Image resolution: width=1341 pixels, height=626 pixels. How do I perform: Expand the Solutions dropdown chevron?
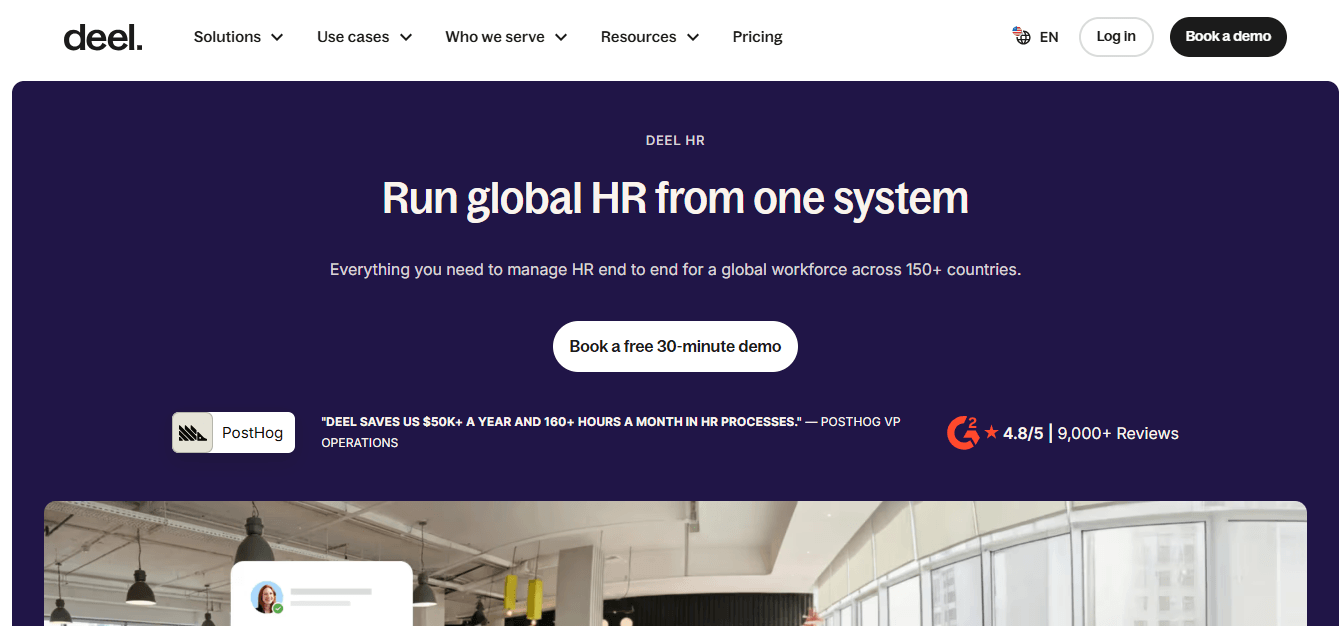277,37
